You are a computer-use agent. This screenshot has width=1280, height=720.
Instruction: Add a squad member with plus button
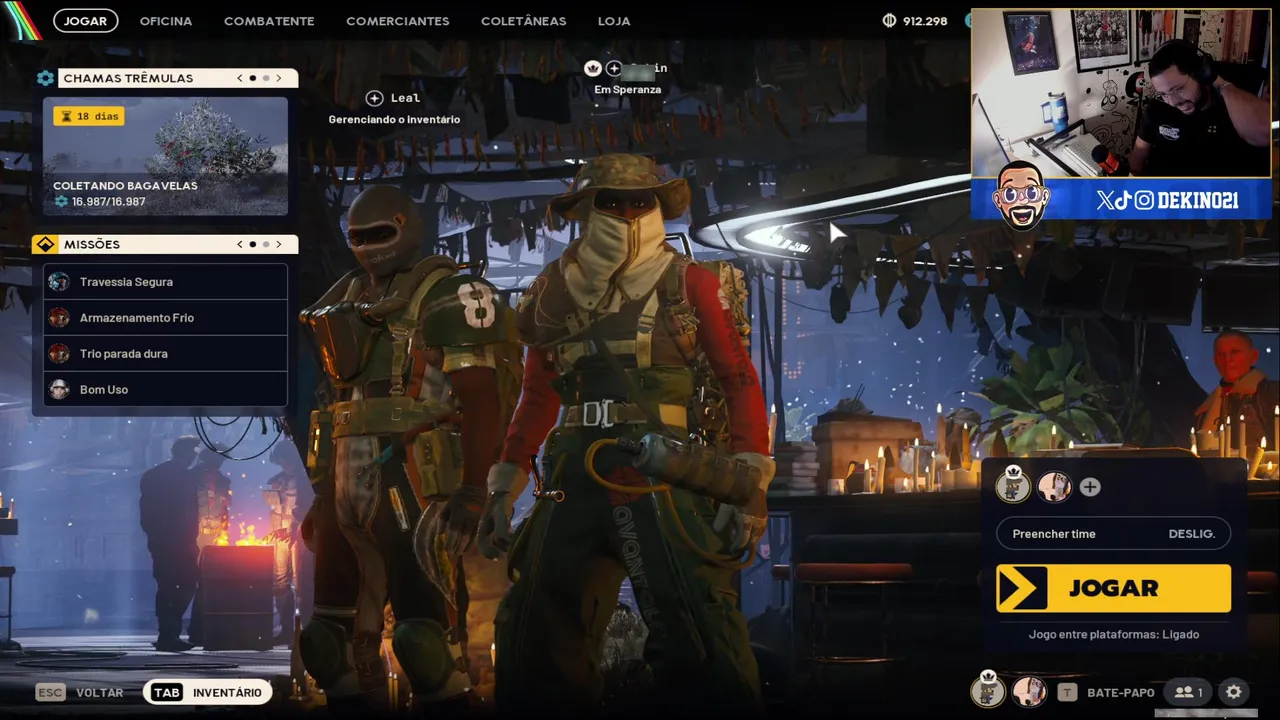(x=1090, y=487)
